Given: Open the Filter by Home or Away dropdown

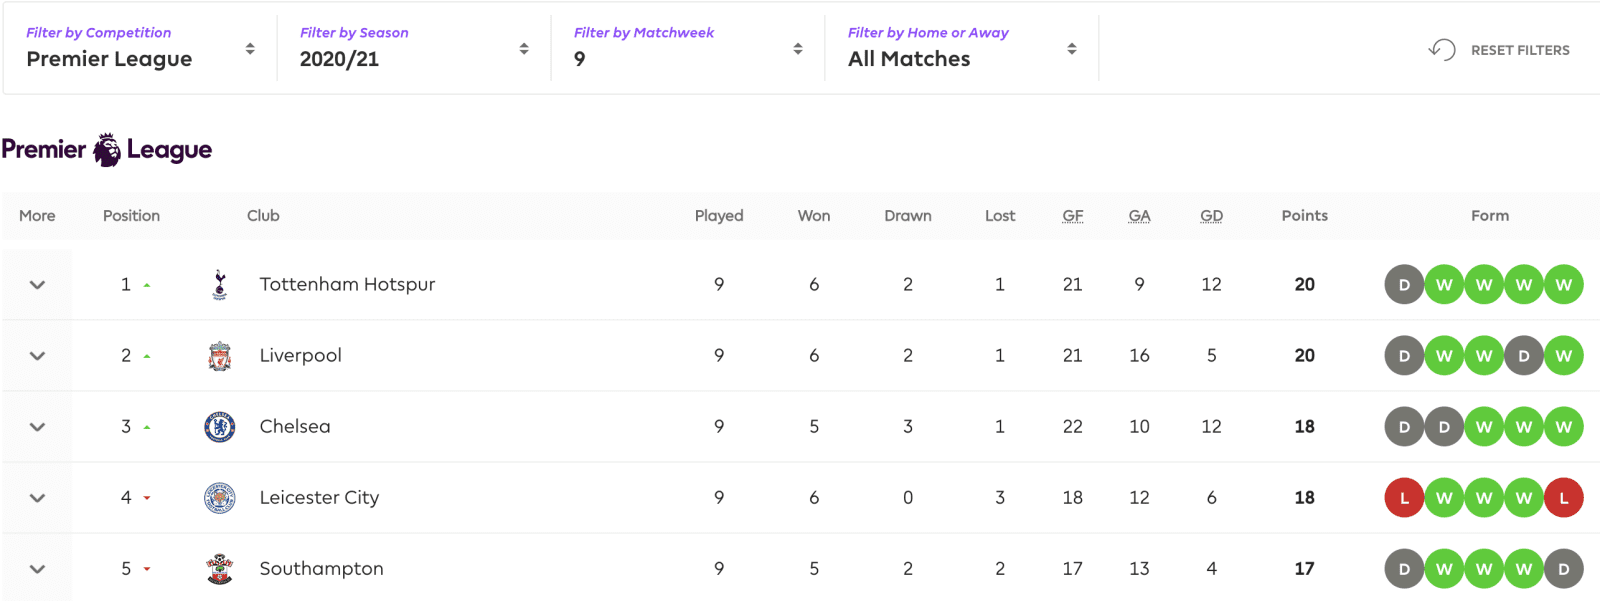Looking at the screenshot, I should [x=962, y=48].
